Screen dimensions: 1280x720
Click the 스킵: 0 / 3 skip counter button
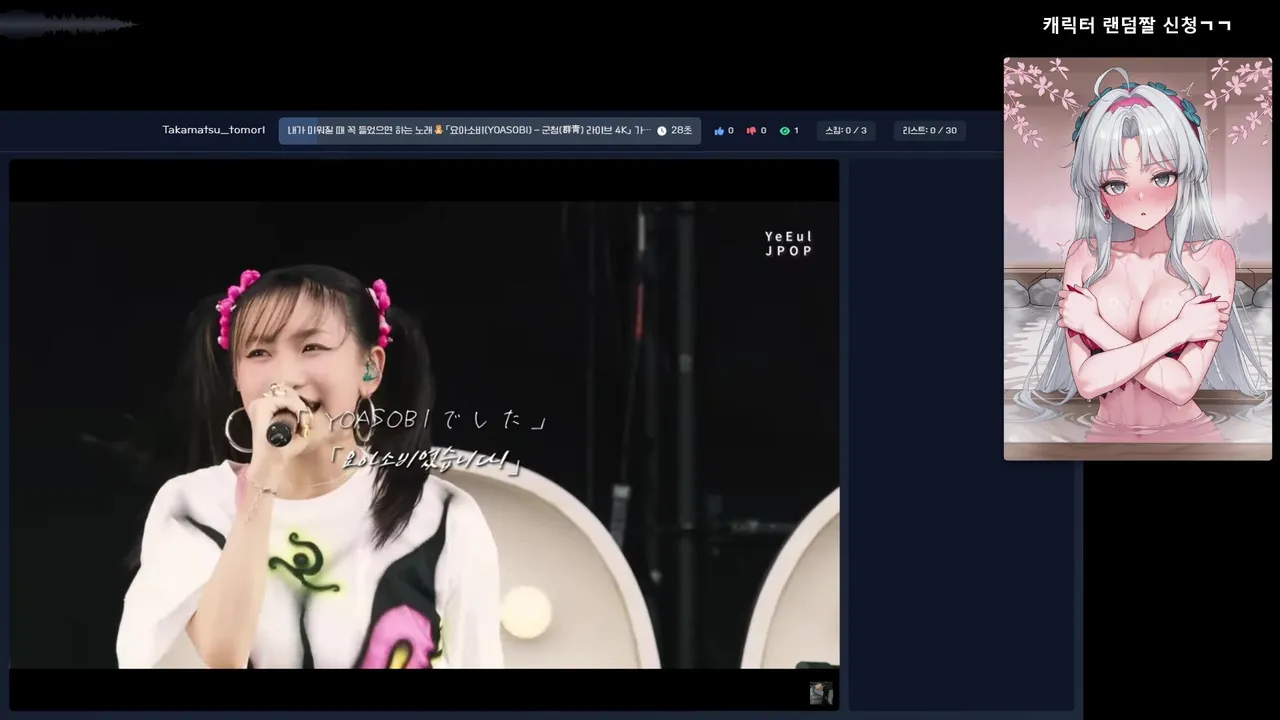(x=846, y=131)
